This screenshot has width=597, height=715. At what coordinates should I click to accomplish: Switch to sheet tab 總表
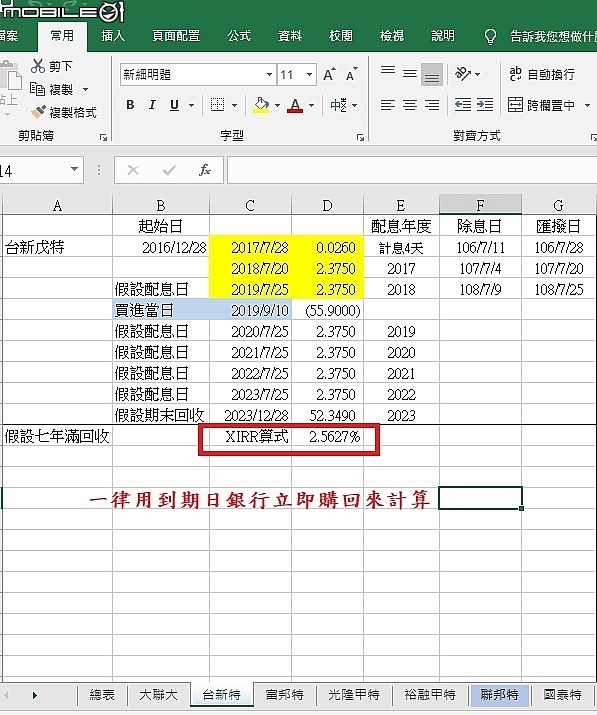pos(102,695)
